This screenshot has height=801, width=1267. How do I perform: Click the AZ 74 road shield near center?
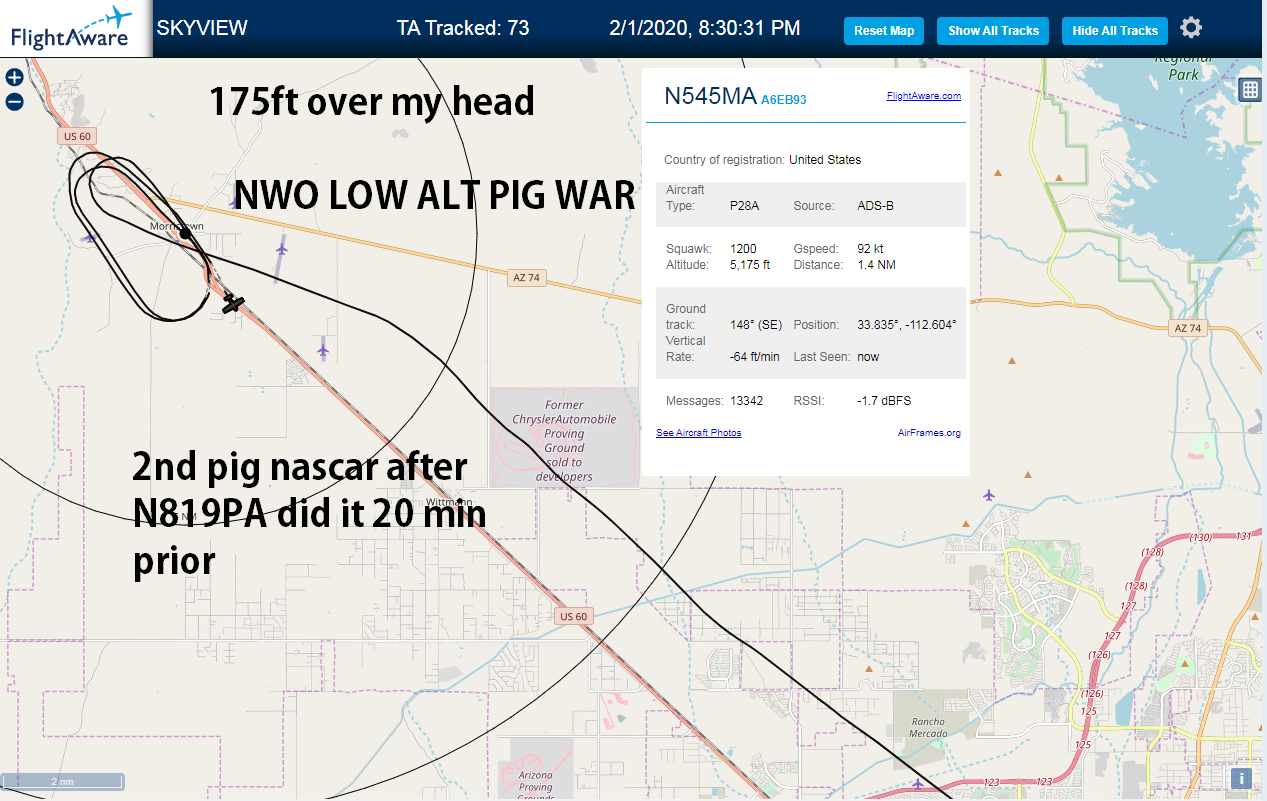point(527,278)
